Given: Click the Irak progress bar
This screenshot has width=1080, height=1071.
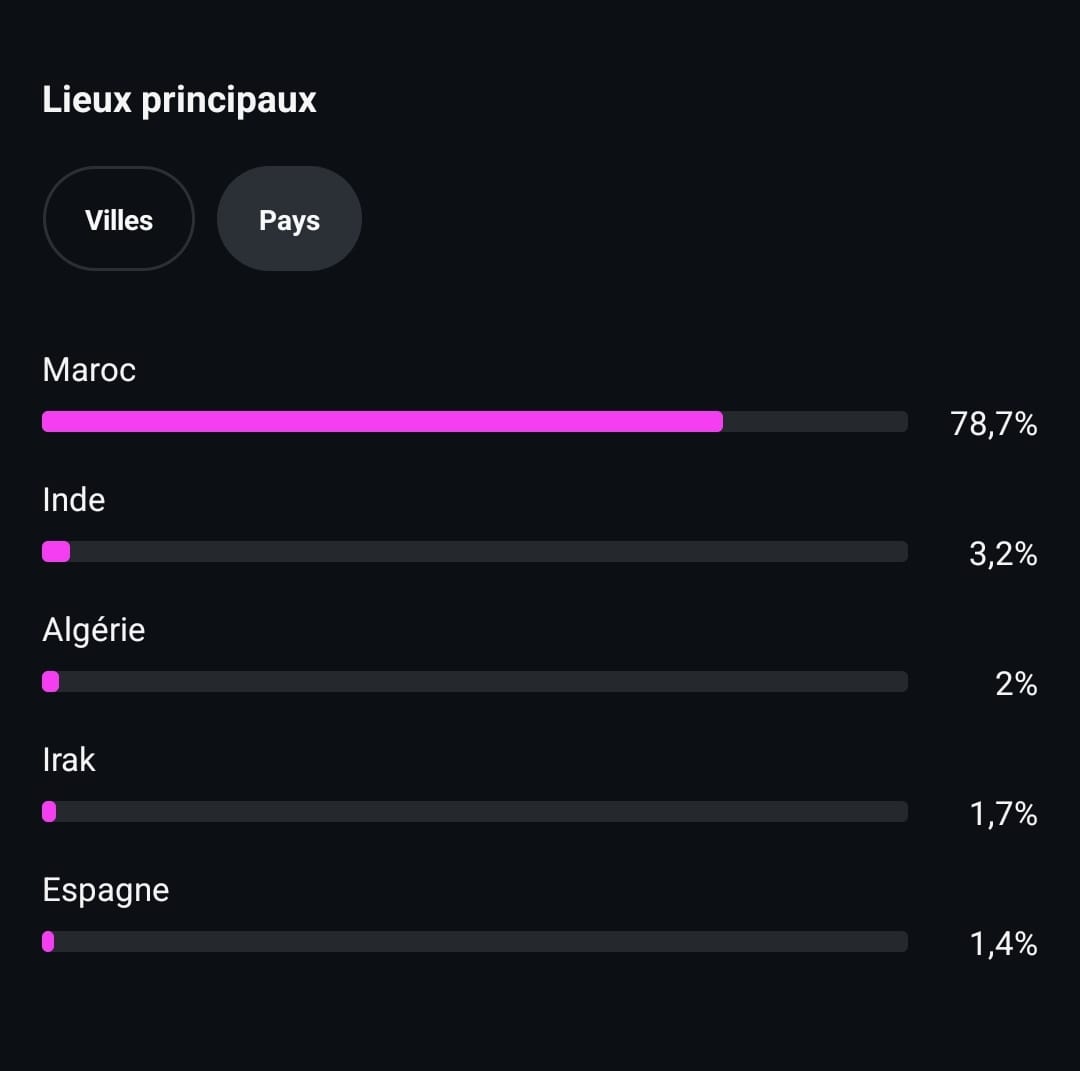Looking at the screenshot, I should tap(475, 812).
